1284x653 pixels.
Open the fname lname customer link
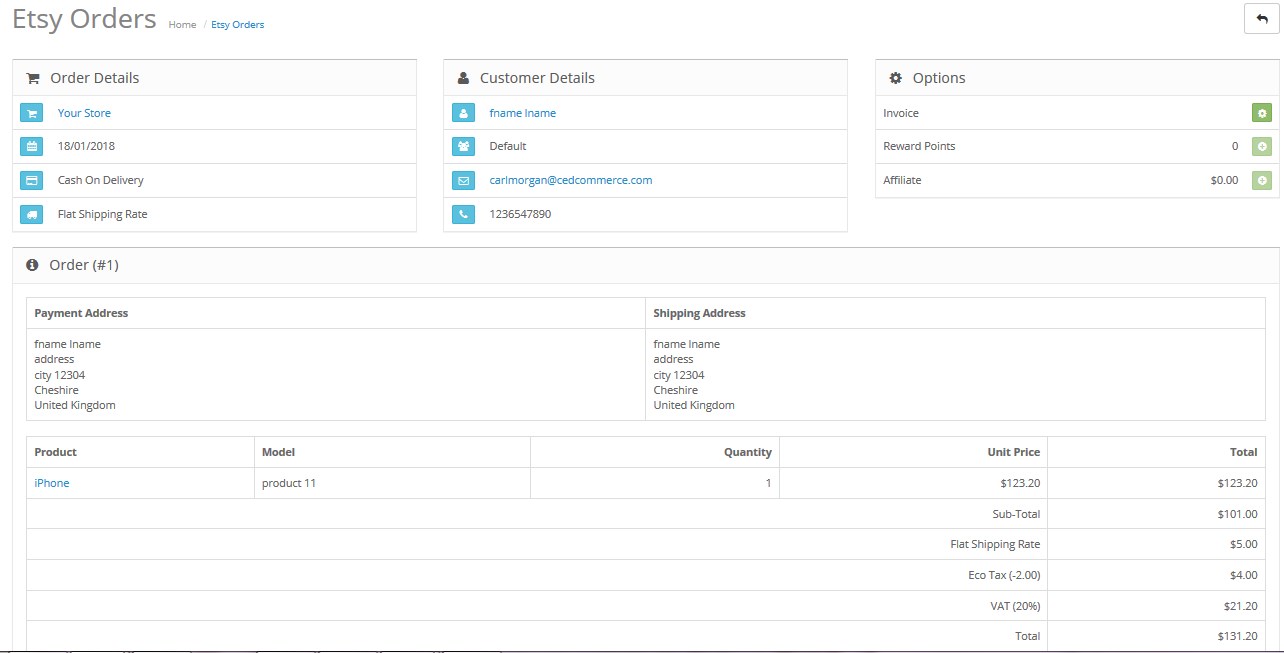tap(522, 113)
